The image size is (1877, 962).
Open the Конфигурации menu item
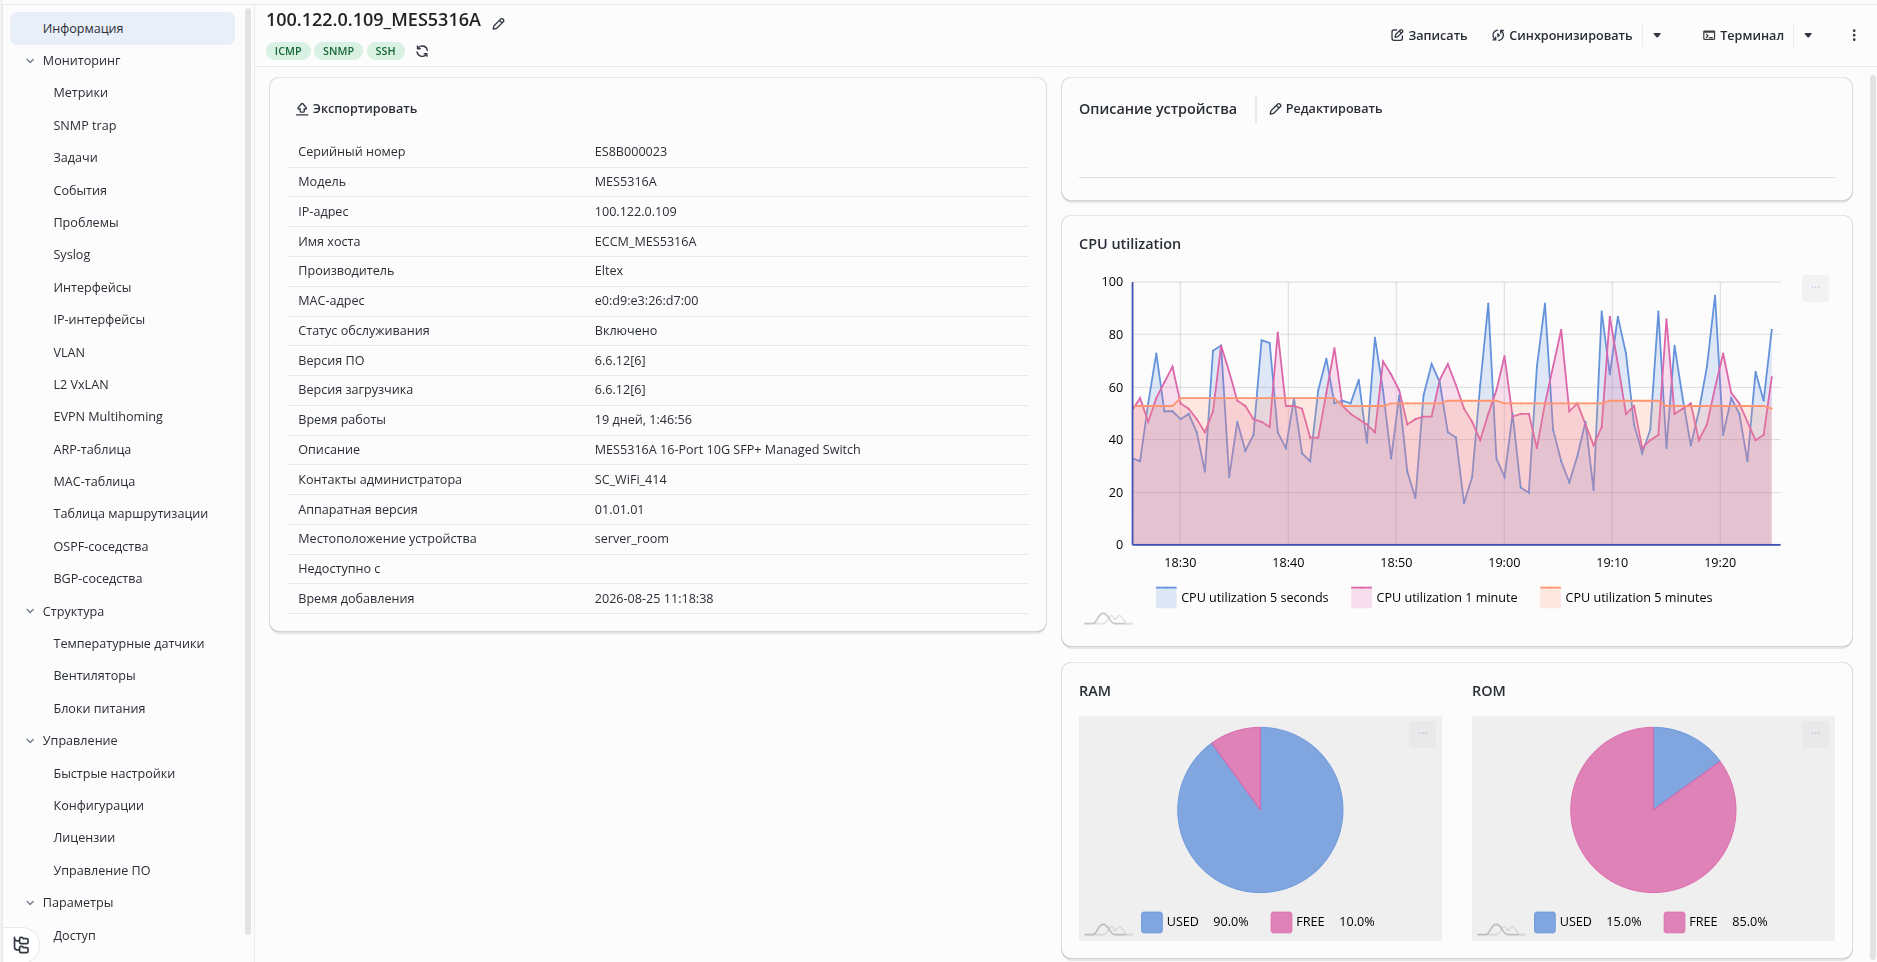coord(98,806)
